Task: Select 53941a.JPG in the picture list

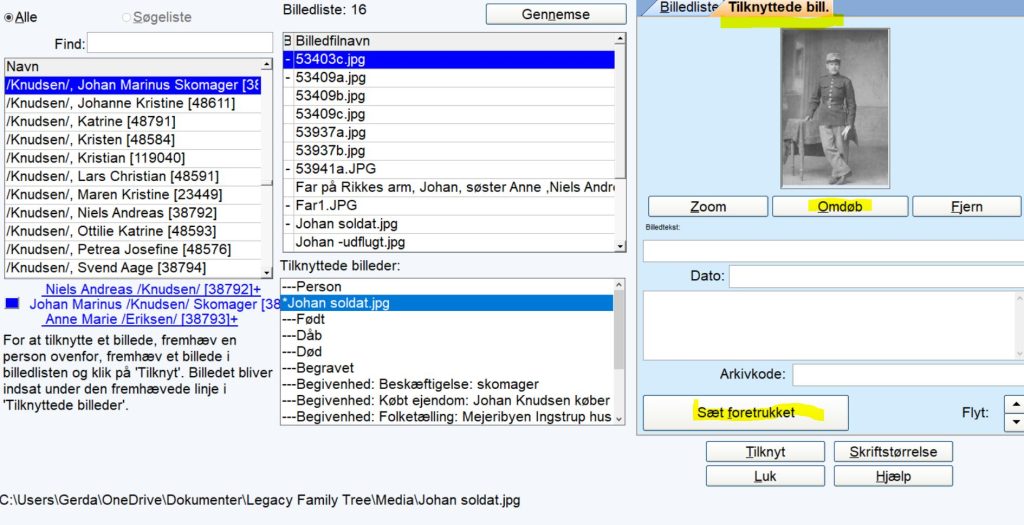Action: [x=449, y=169]
